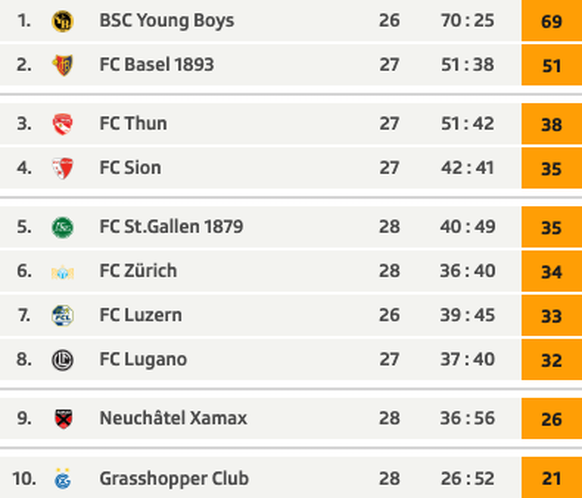Click the FC Lugano circular logo
This screenshot has height=498, width=582.
pyautogui.click(x=62, y=360)
